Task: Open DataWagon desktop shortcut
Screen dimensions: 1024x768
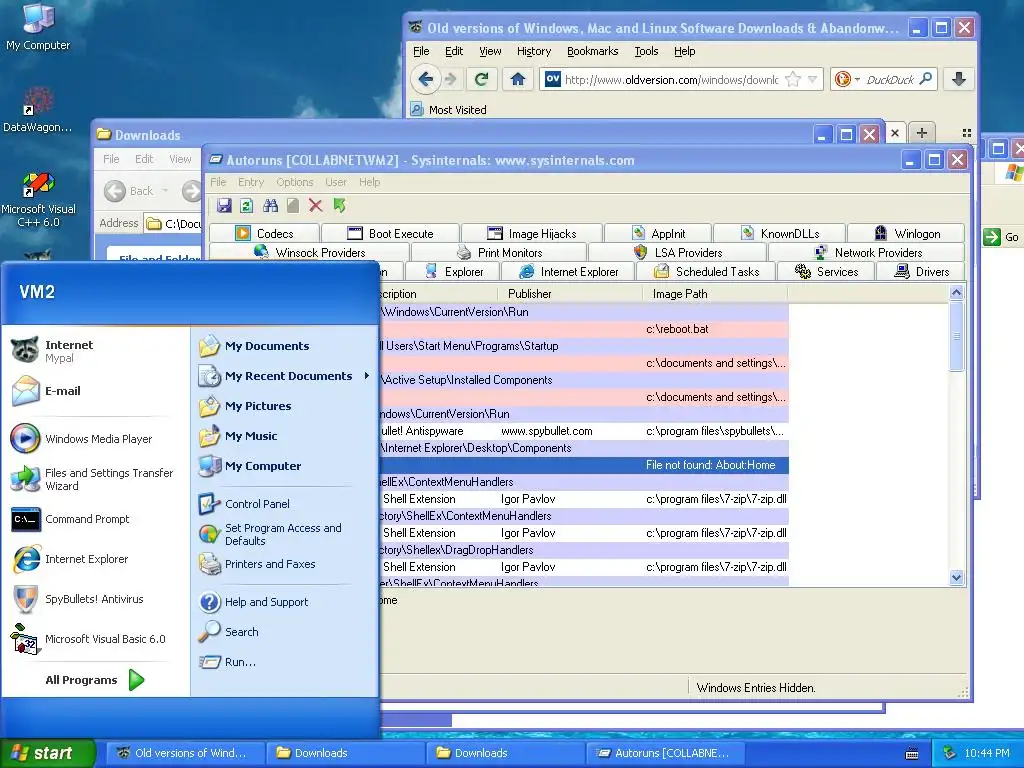Action: point(38,110)
